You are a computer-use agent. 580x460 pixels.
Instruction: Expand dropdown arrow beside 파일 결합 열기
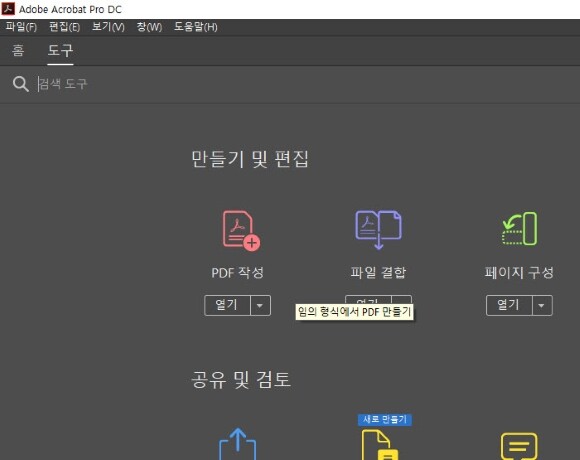(x=402, y=300)
